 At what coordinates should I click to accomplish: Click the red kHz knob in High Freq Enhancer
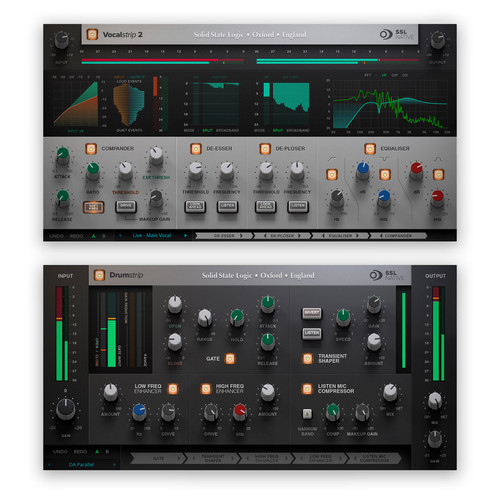pos(240,413)
